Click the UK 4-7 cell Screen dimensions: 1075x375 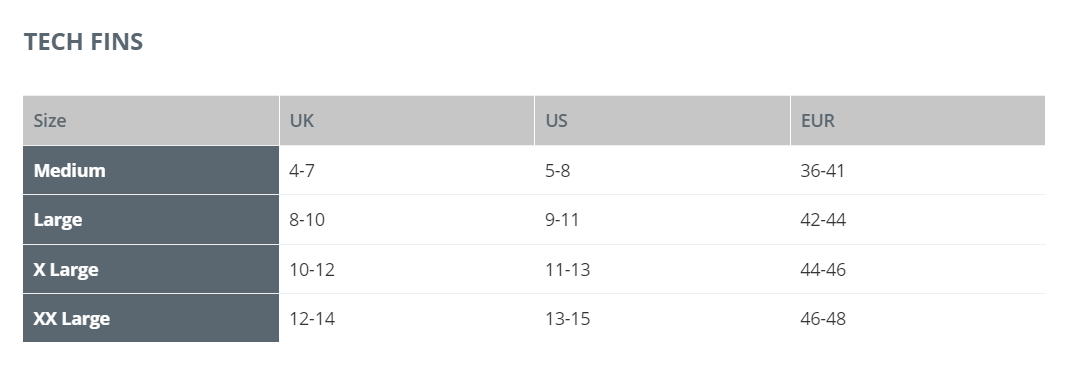[407, 170]
